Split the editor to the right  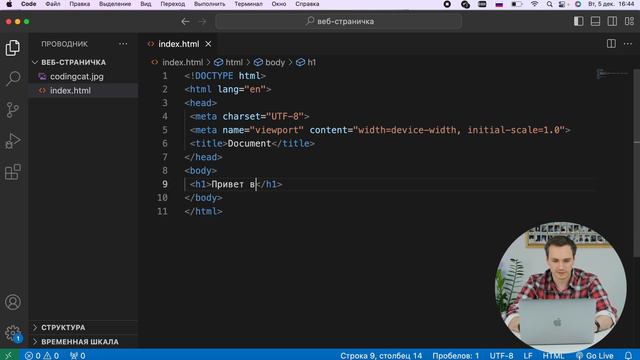[611, 44]
